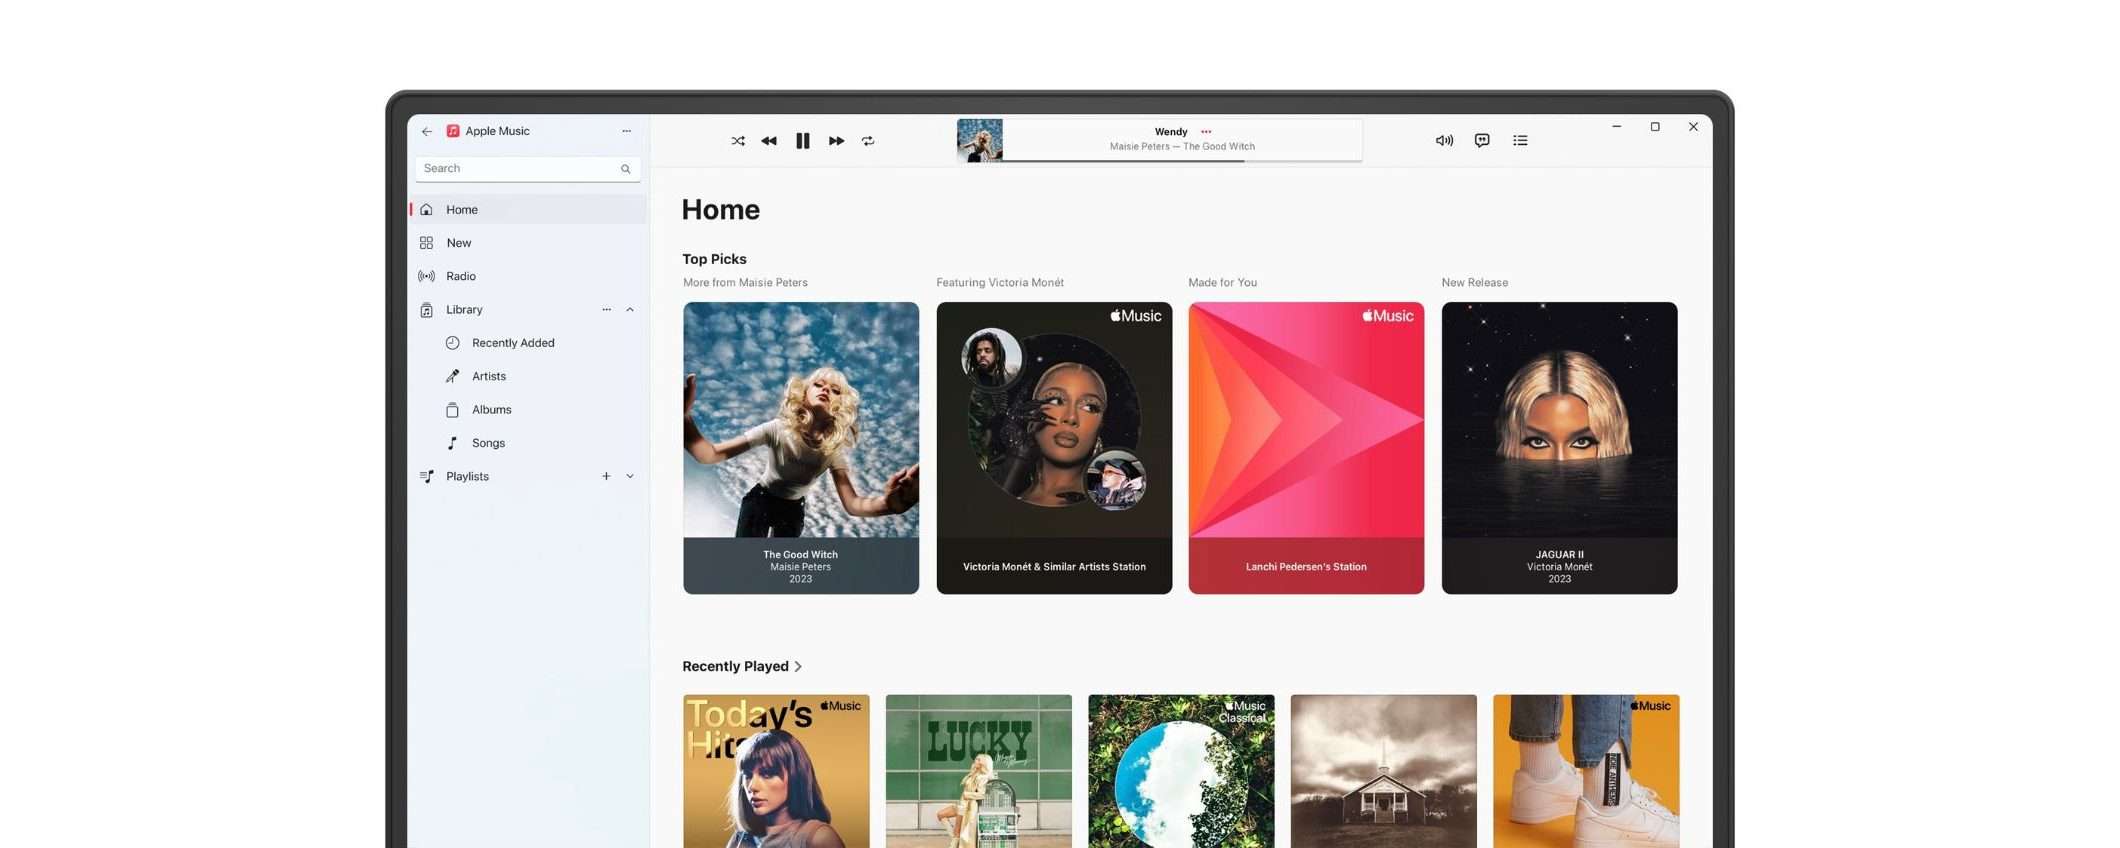Viewport: 2120px width, 848px height.
Task: Maximize the Apple Music window
Action: point(1655,127)
